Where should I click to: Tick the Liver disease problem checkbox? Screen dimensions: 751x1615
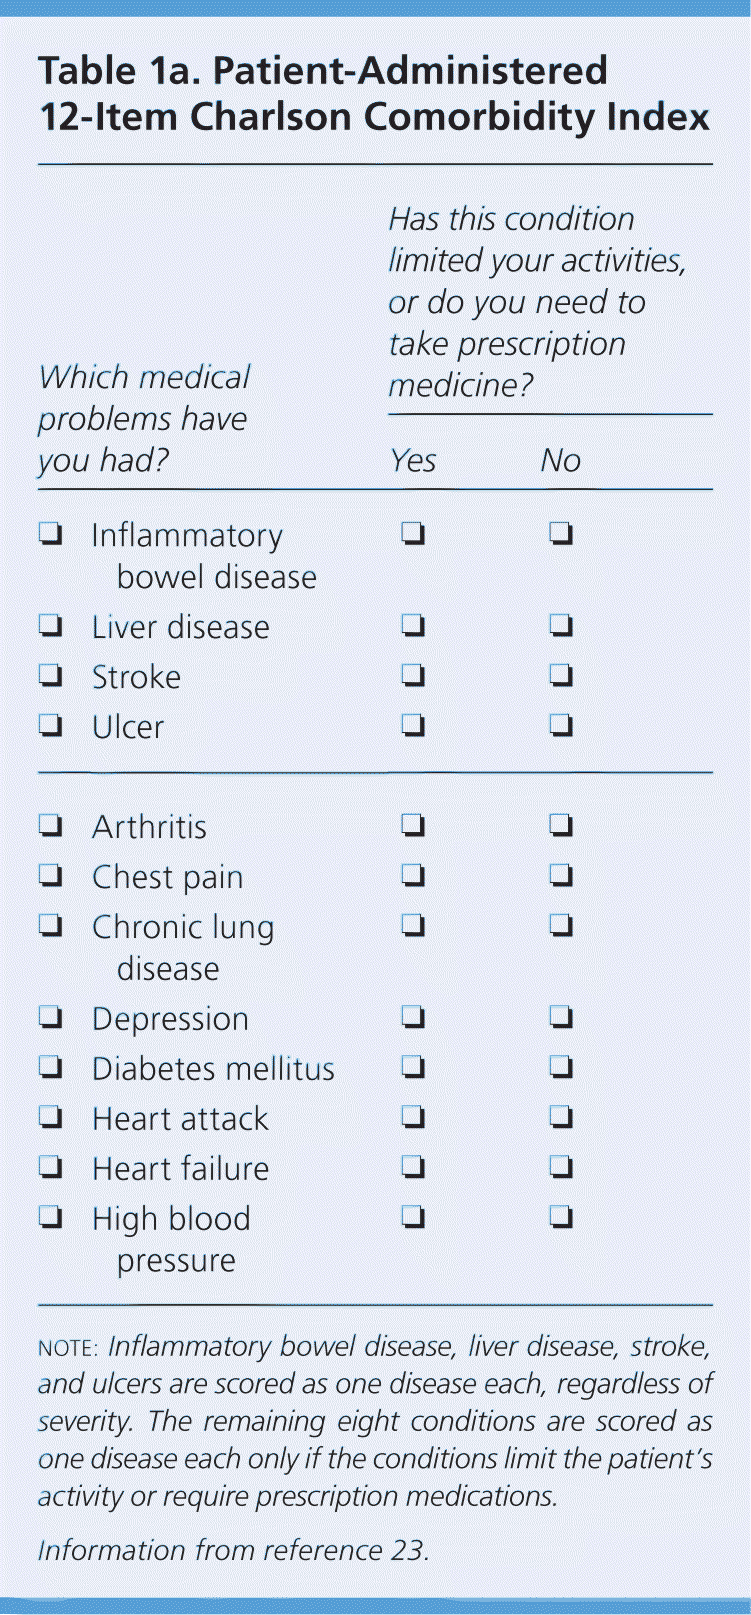point(51,627)
